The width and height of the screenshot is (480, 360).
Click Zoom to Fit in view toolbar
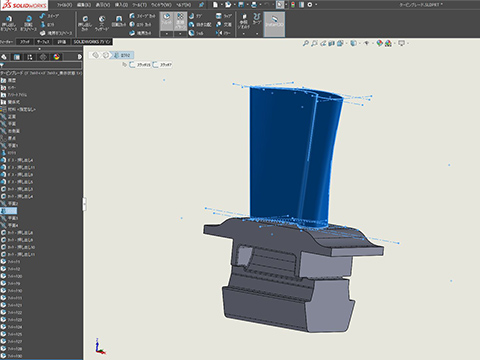(306, 43)
